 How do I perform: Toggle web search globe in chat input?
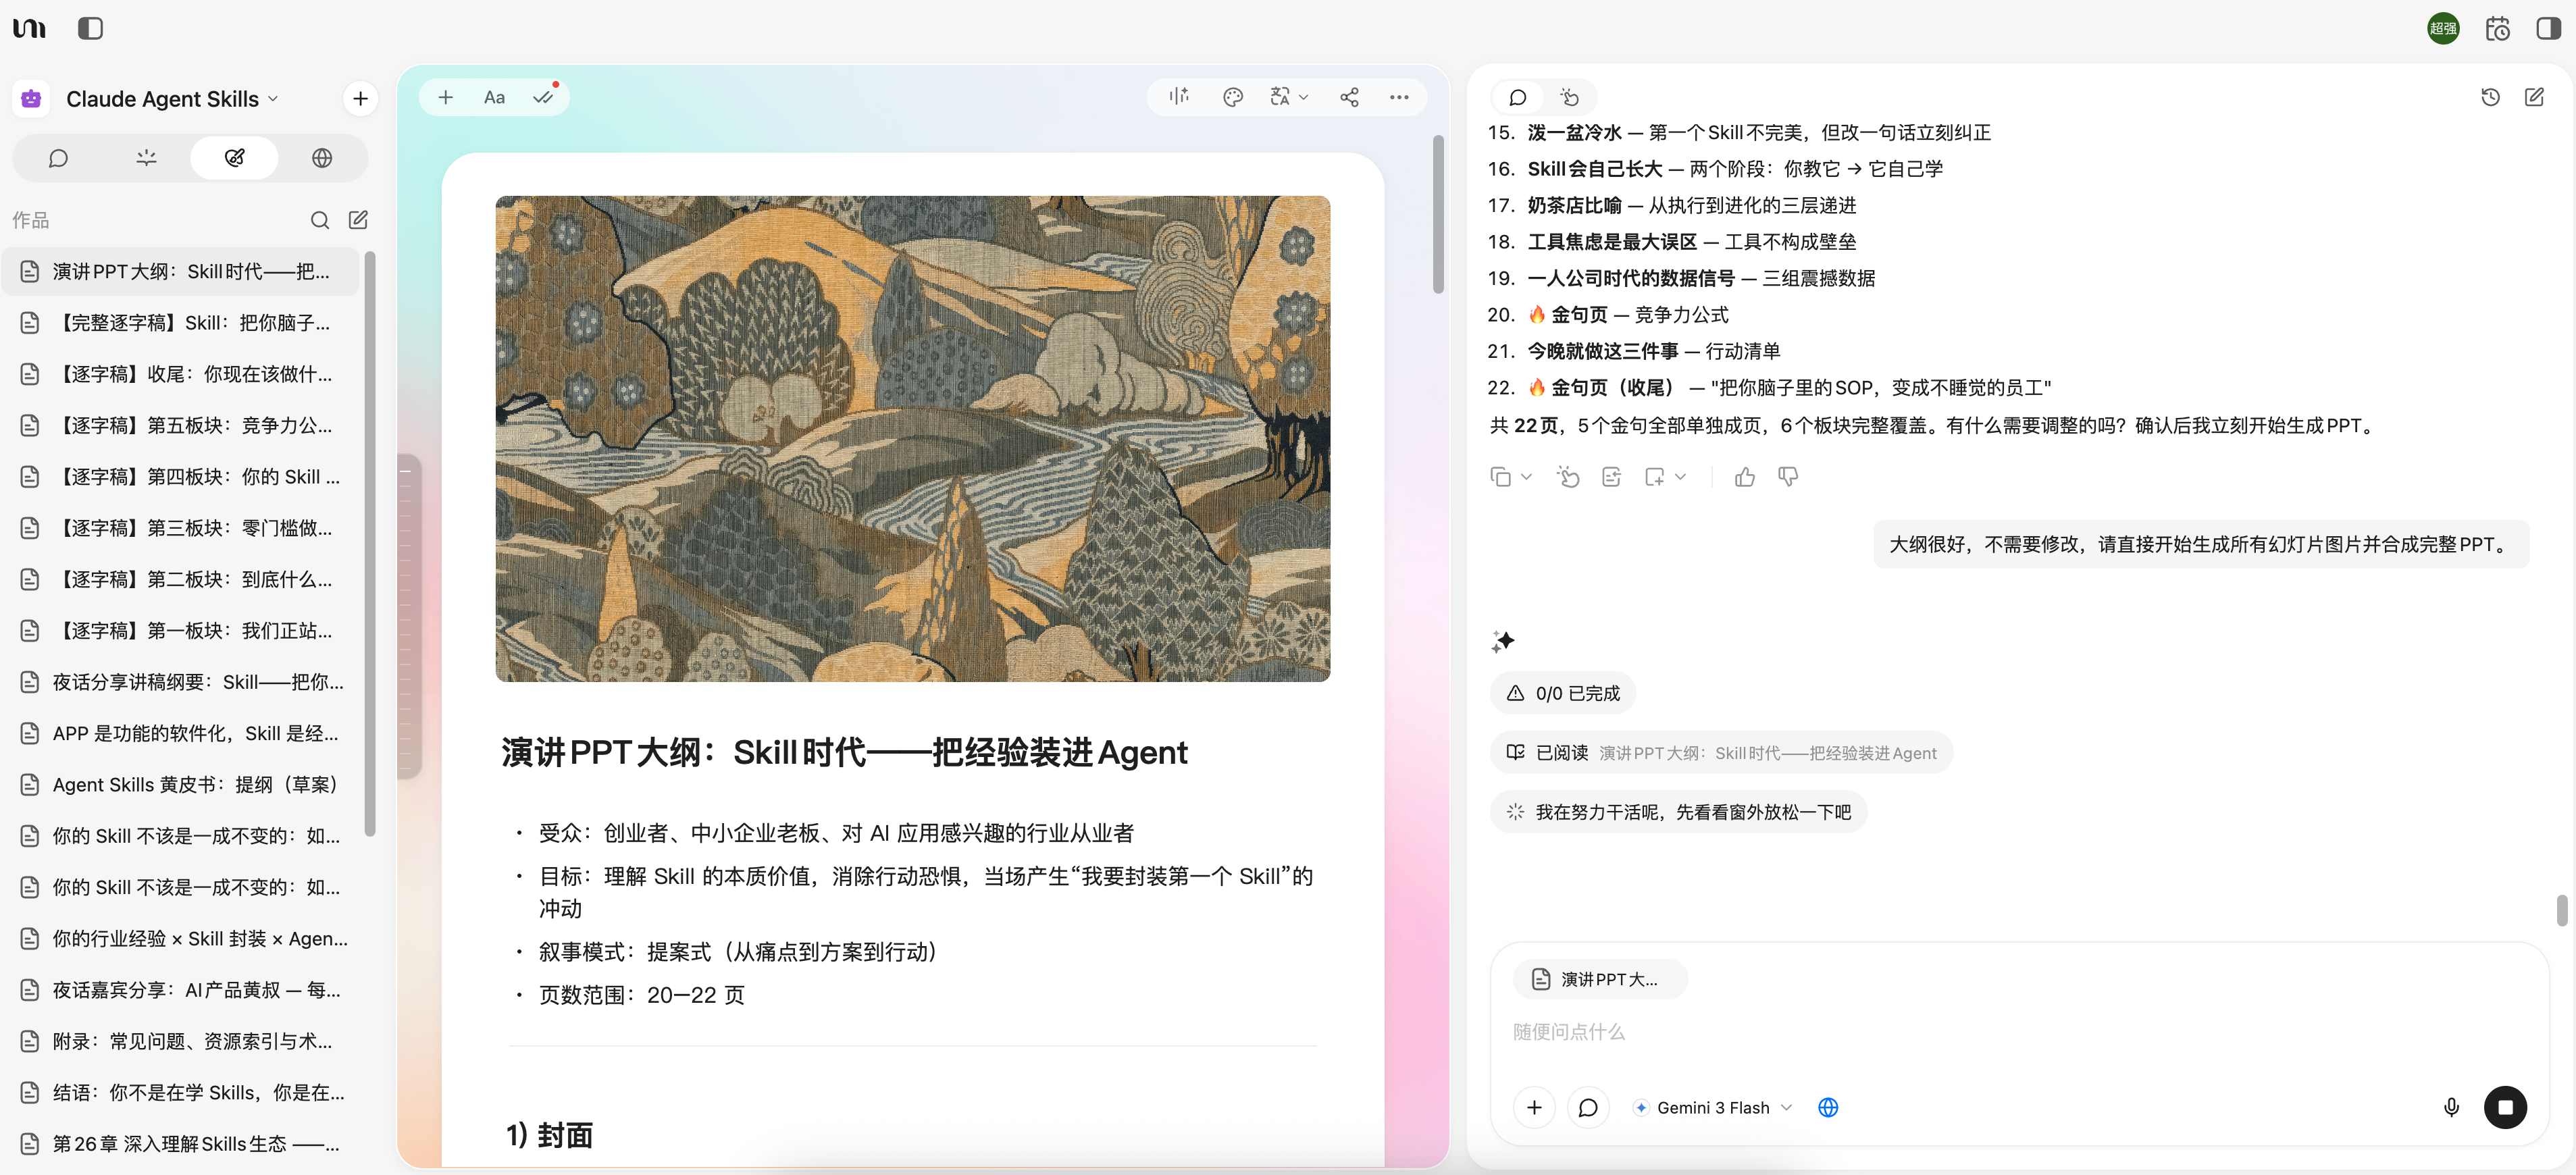point(1828,1107)
